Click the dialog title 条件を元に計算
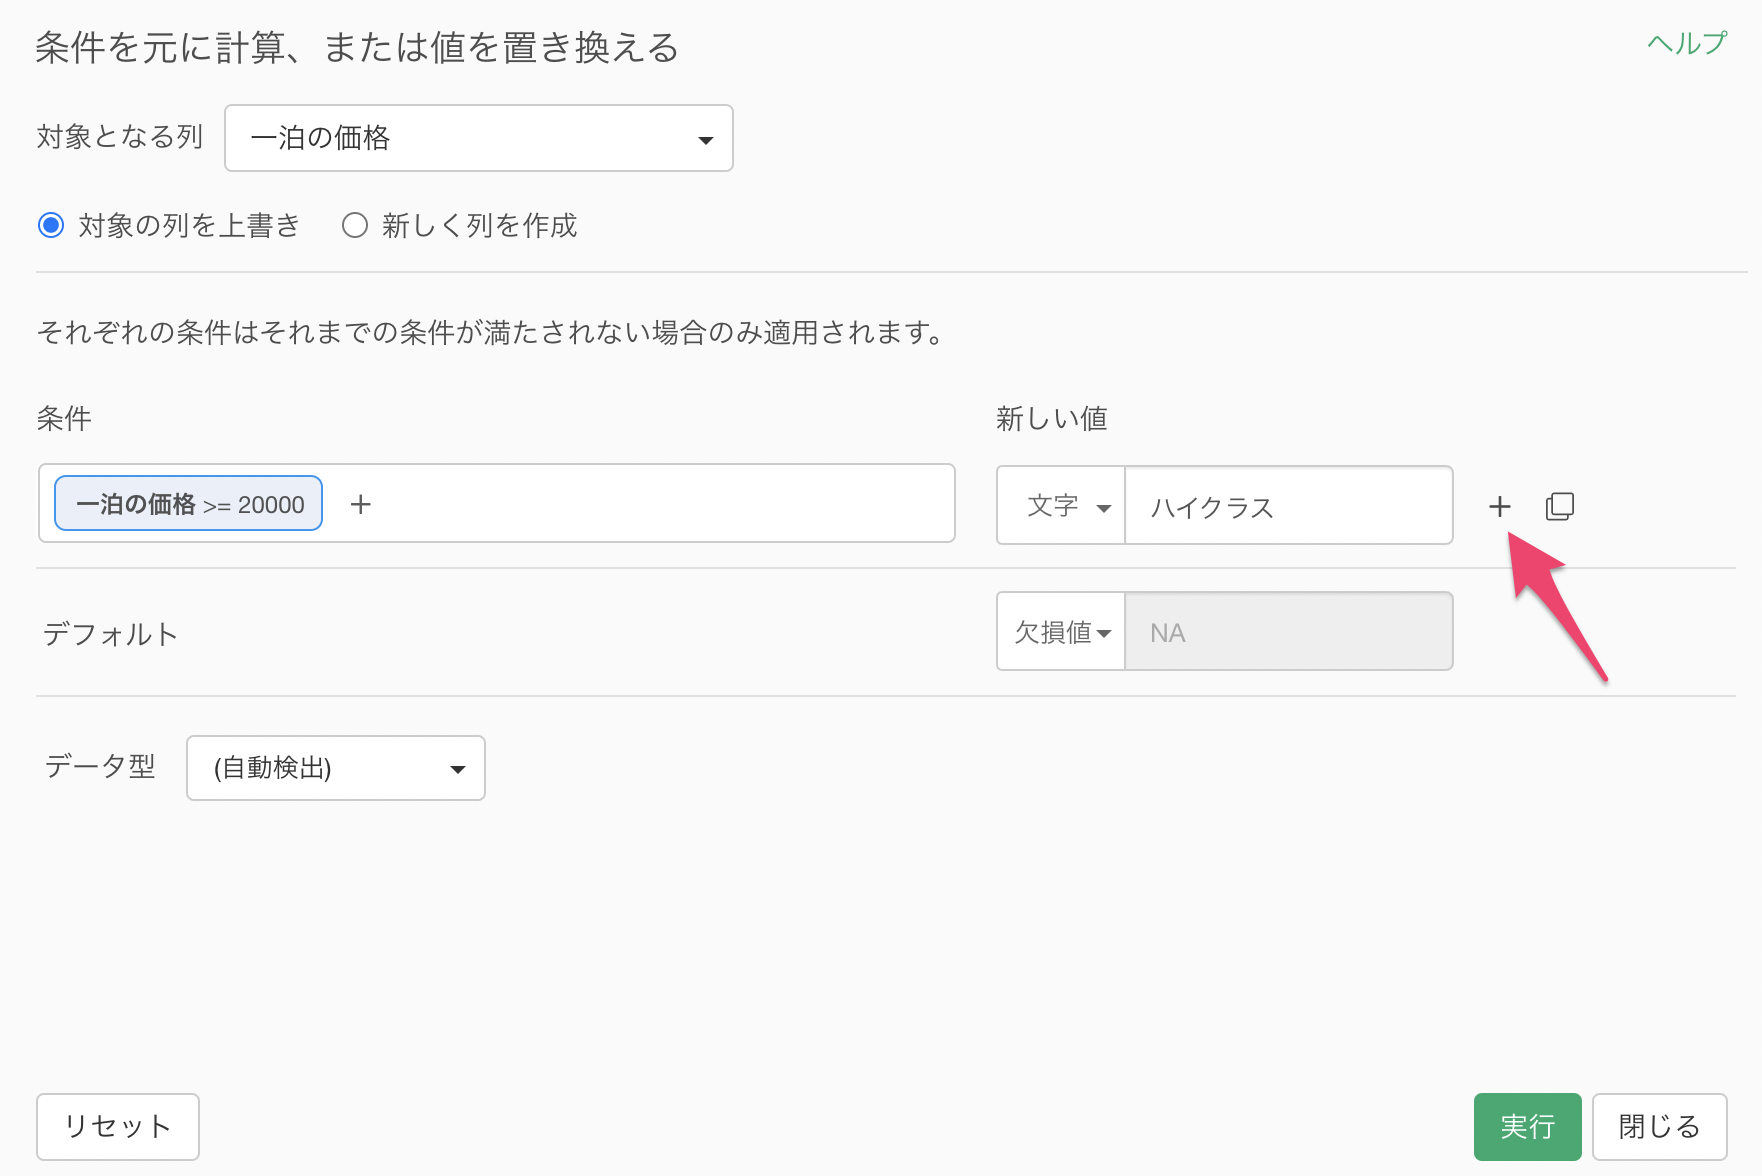This screenshot has width=1762, height=1176. [x=357, y=48]
